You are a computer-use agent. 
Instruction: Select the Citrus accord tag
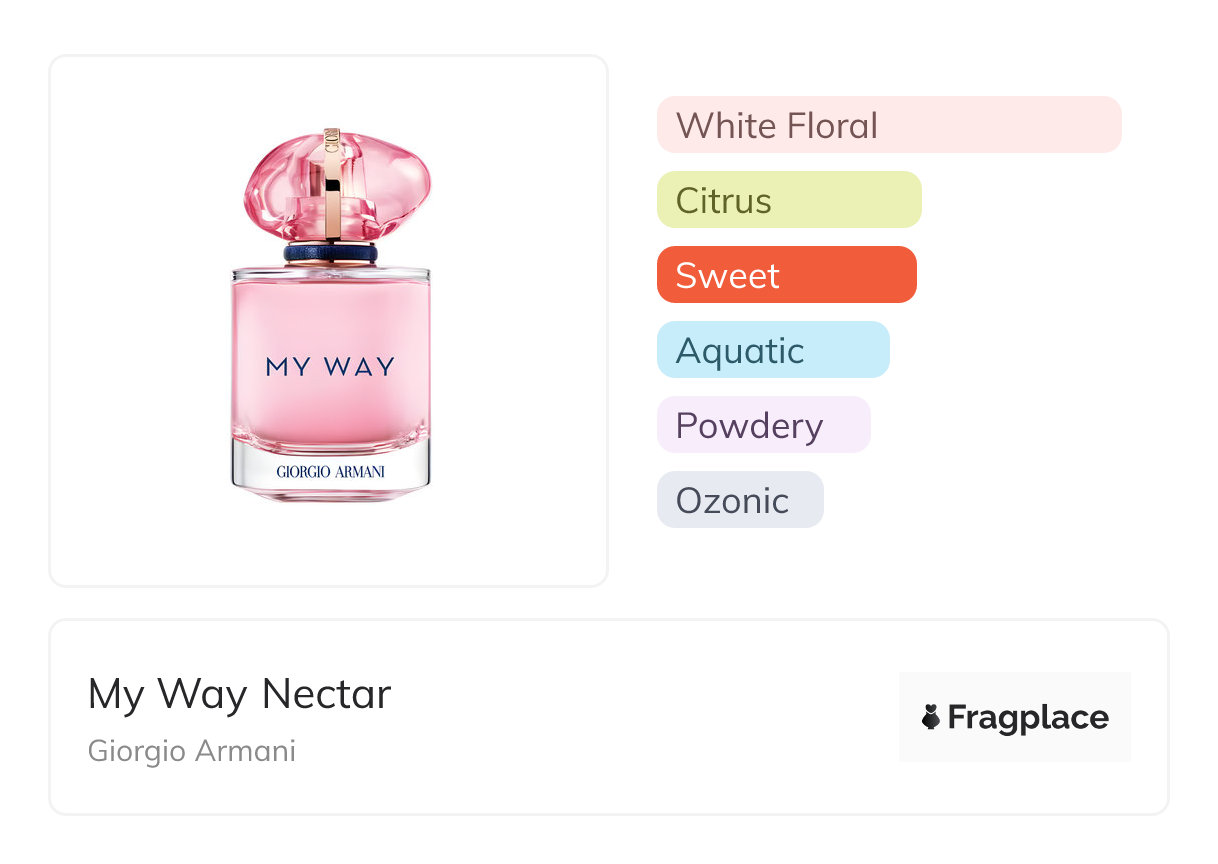[x=788, y=200]
